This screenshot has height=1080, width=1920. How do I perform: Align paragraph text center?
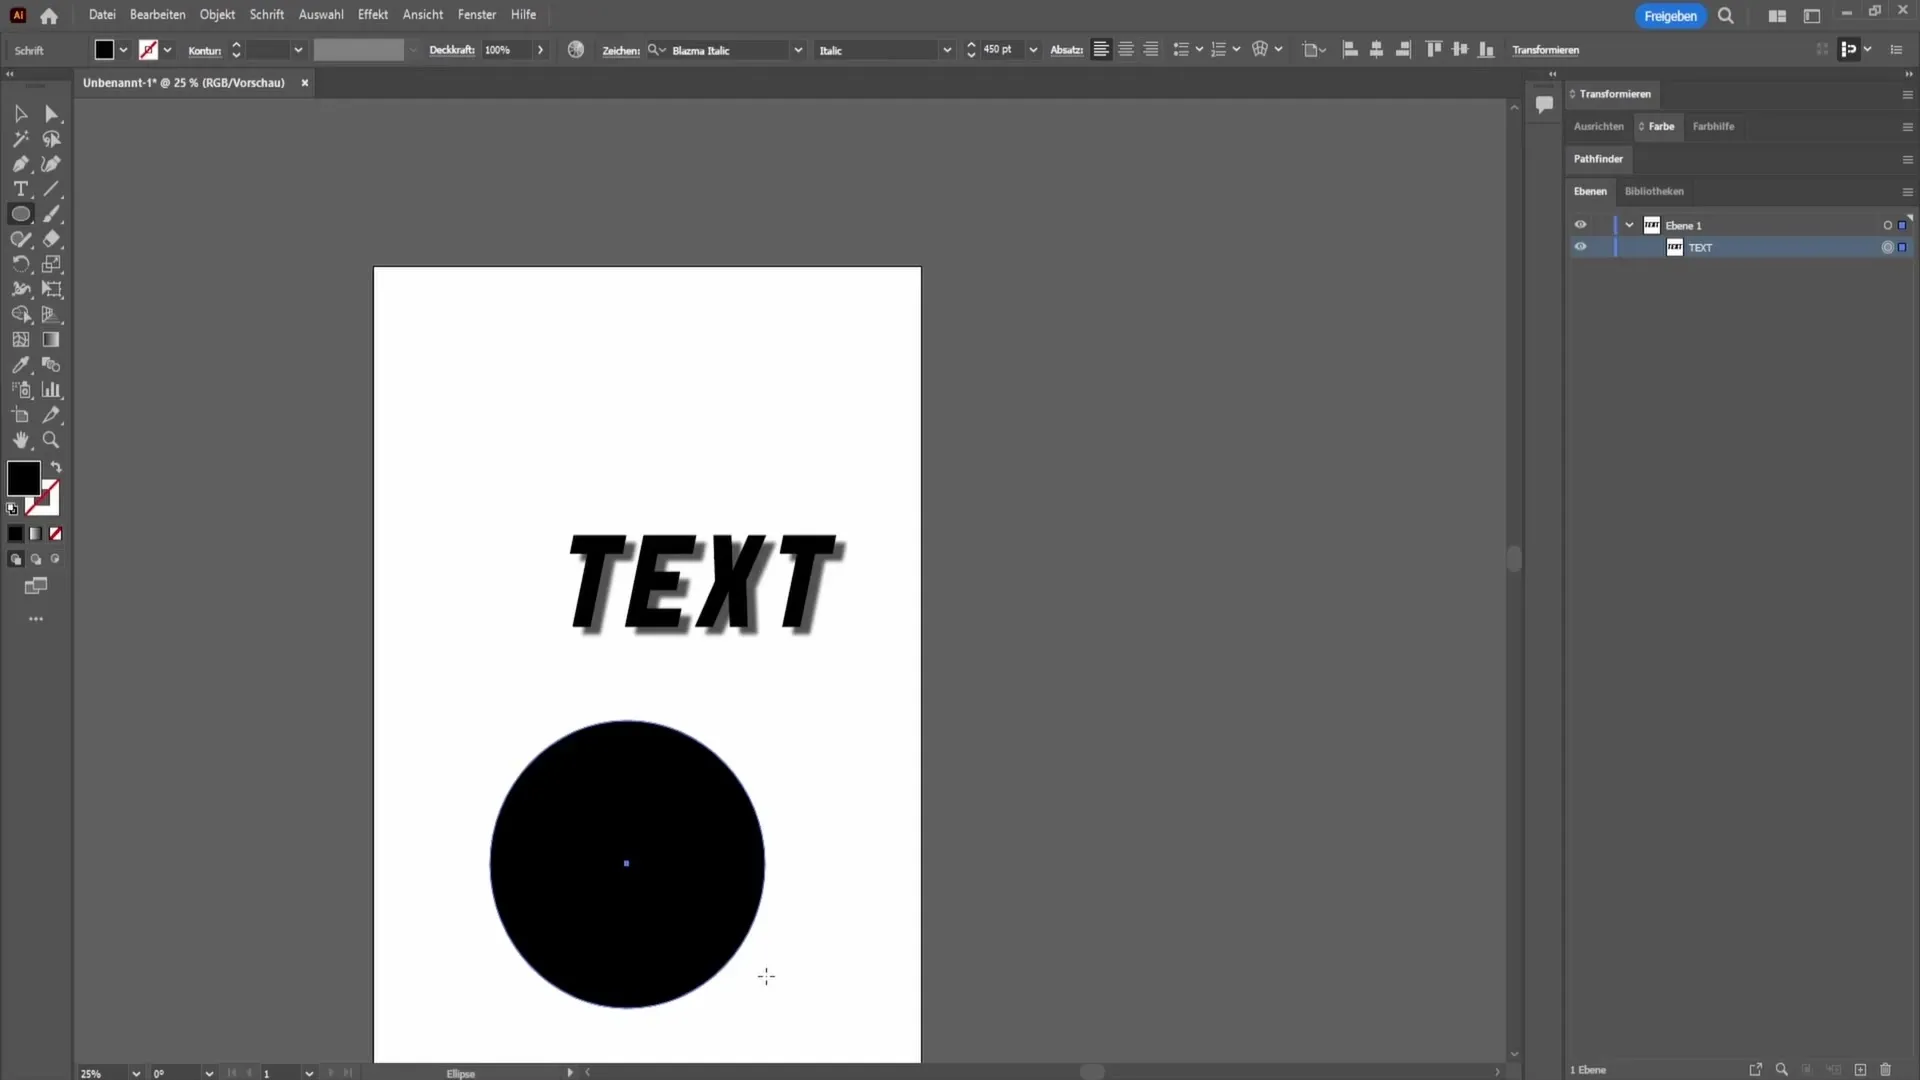[1126, 49]
